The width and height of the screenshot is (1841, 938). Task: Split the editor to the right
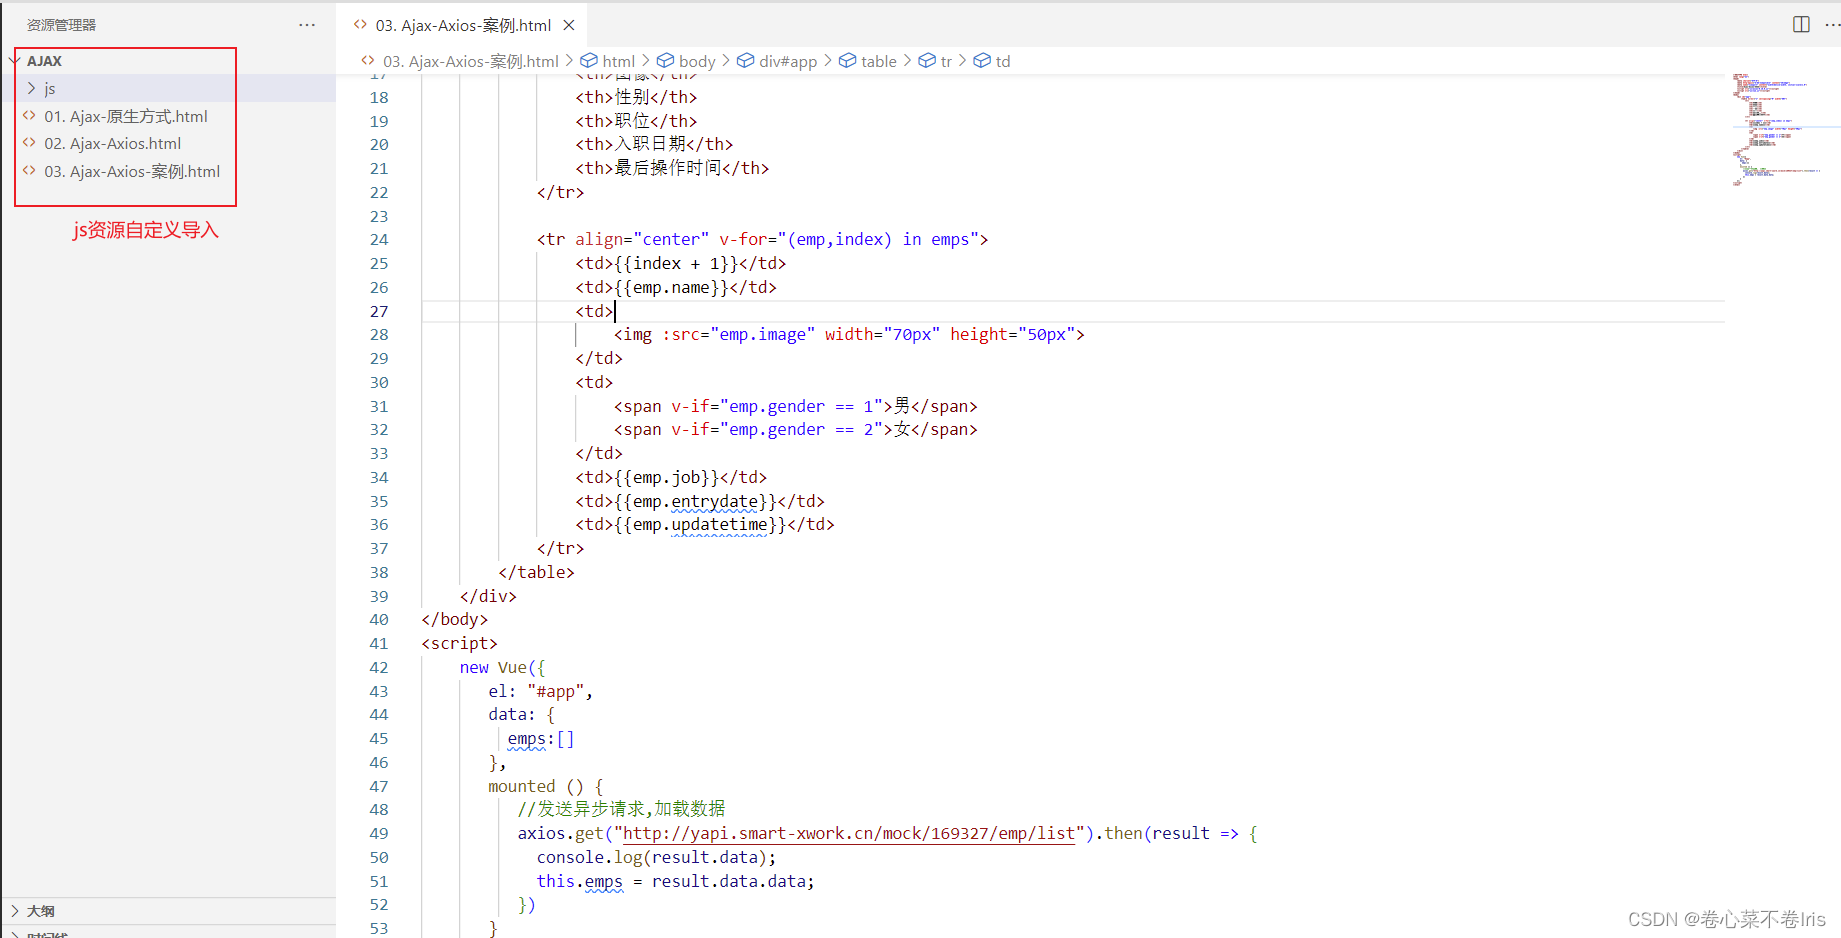point(1801,25)
